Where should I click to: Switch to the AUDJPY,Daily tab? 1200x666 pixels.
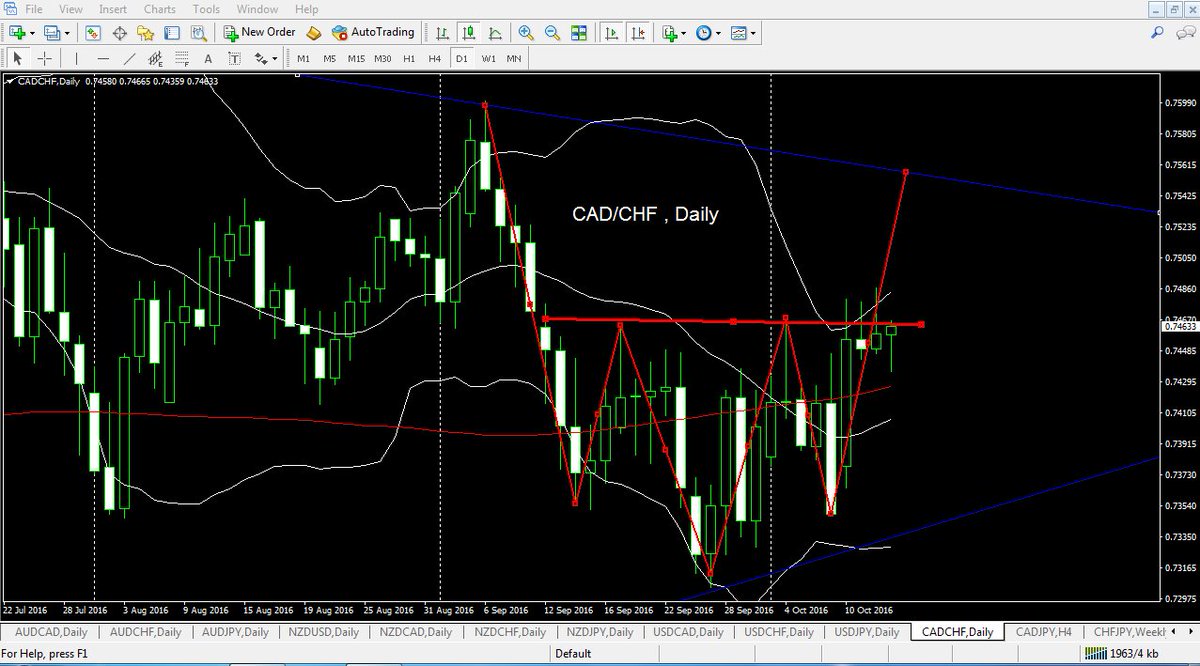pos(234,632)
